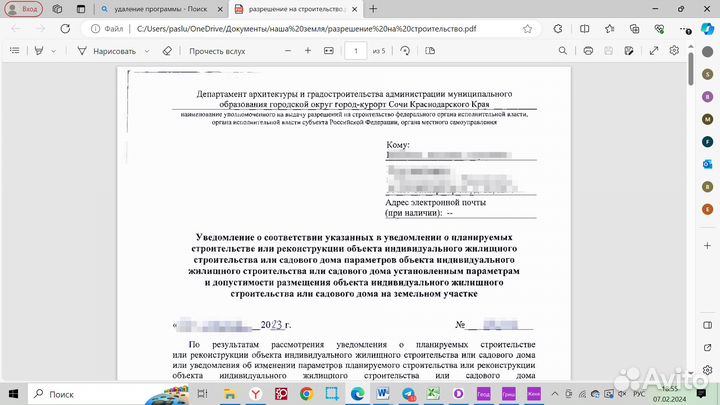Add a sidebar app with plus

(708, 246)
